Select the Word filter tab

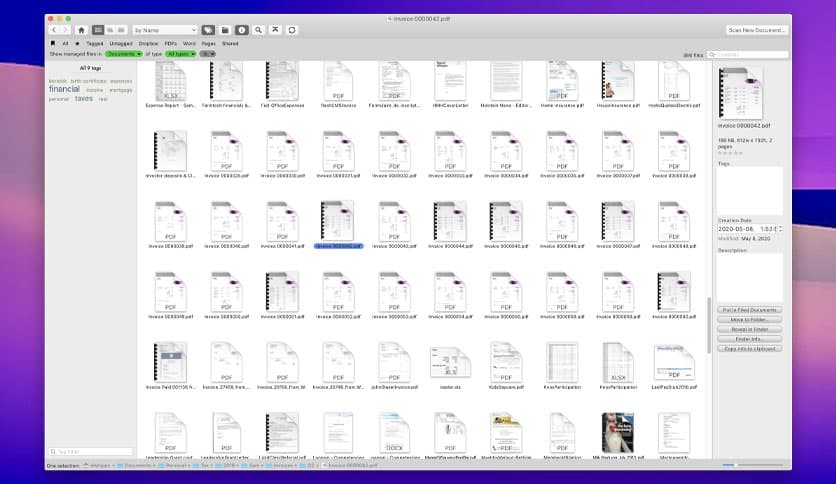(x=189, y=44)
